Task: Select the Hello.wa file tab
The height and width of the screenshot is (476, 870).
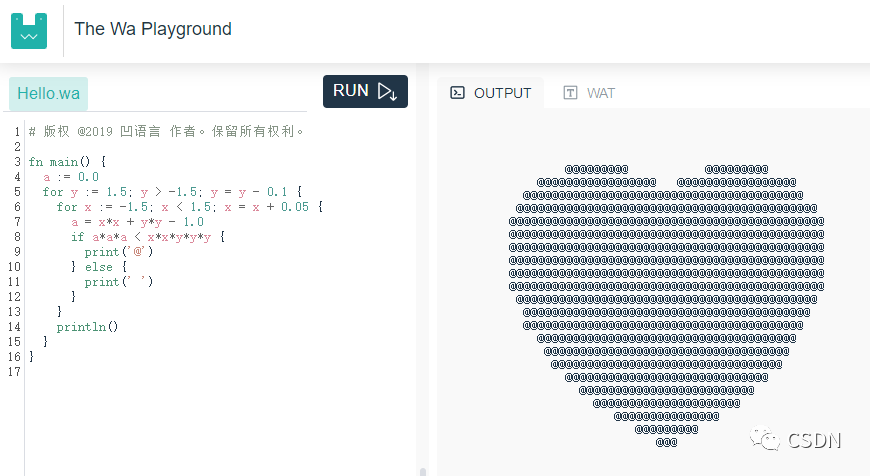Action: 48,93
